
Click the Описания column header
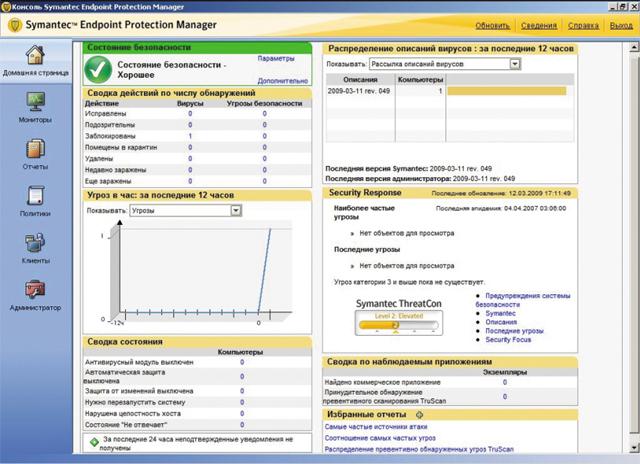[360, 80]
